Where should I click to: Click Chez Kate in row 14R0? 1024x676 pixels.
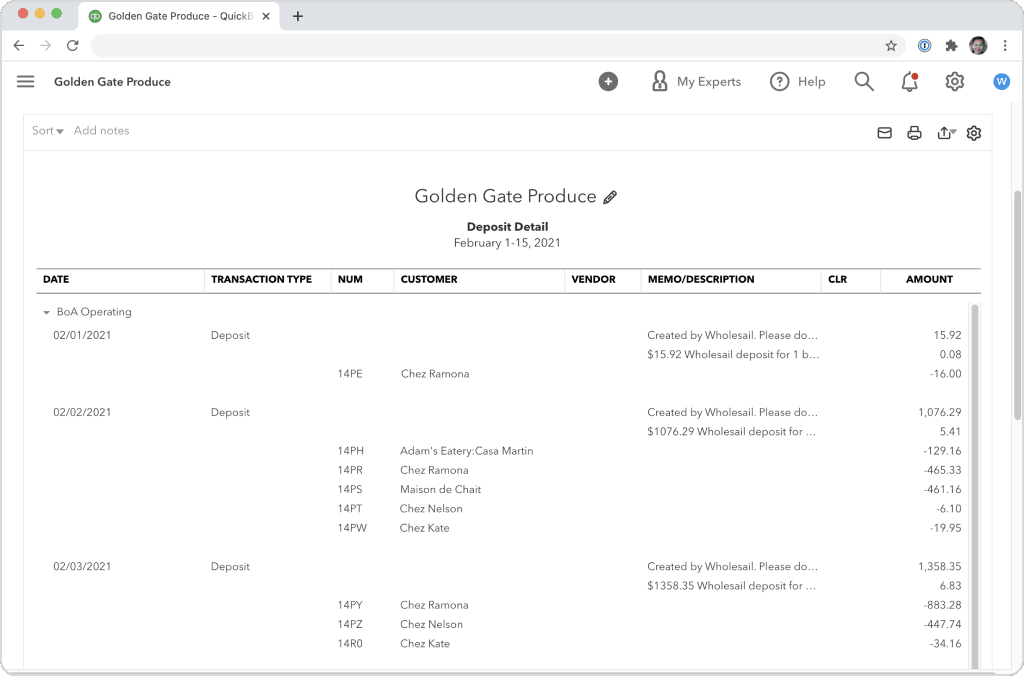(x=424, y=644)
